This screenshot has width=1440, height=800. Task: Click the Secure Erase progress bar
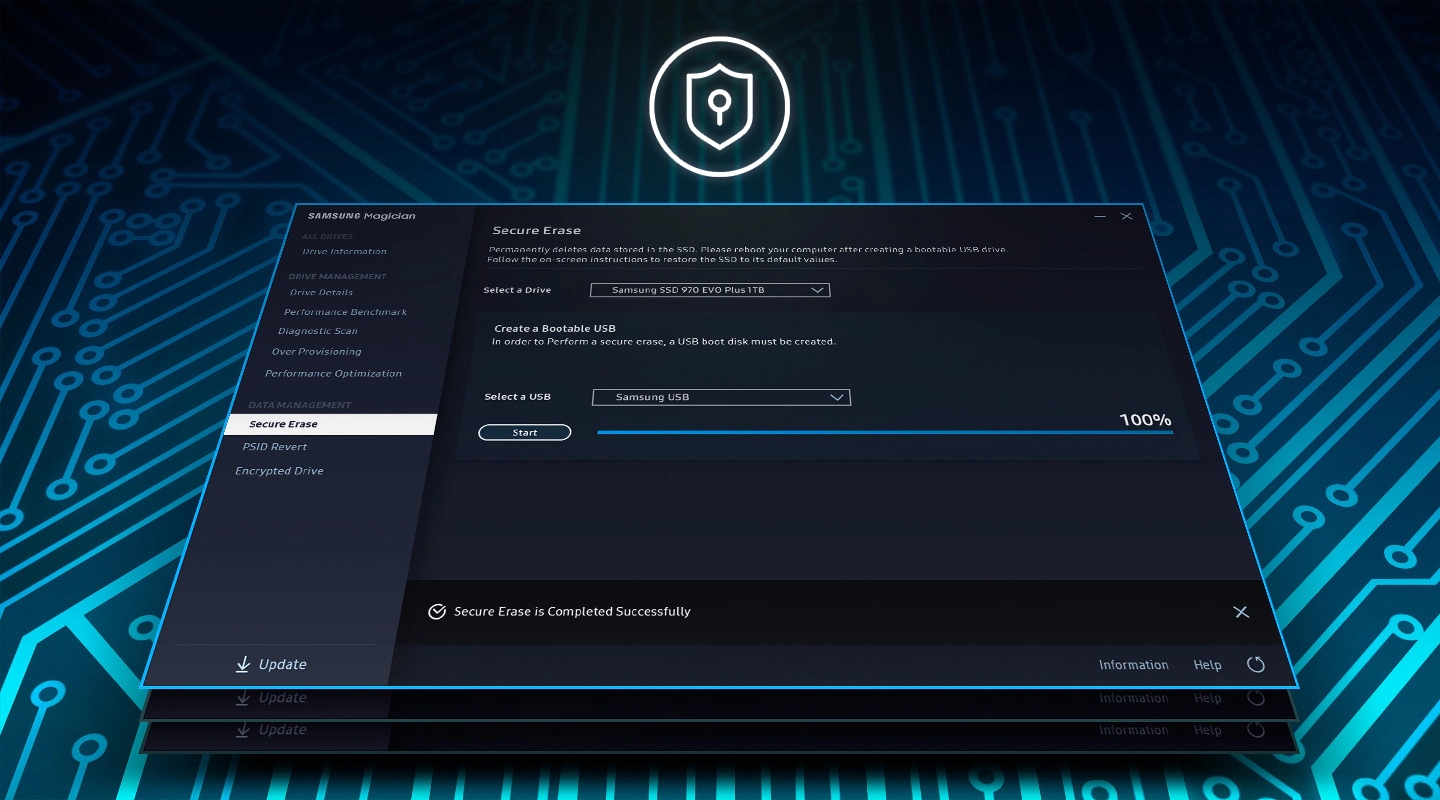point(885,433)
